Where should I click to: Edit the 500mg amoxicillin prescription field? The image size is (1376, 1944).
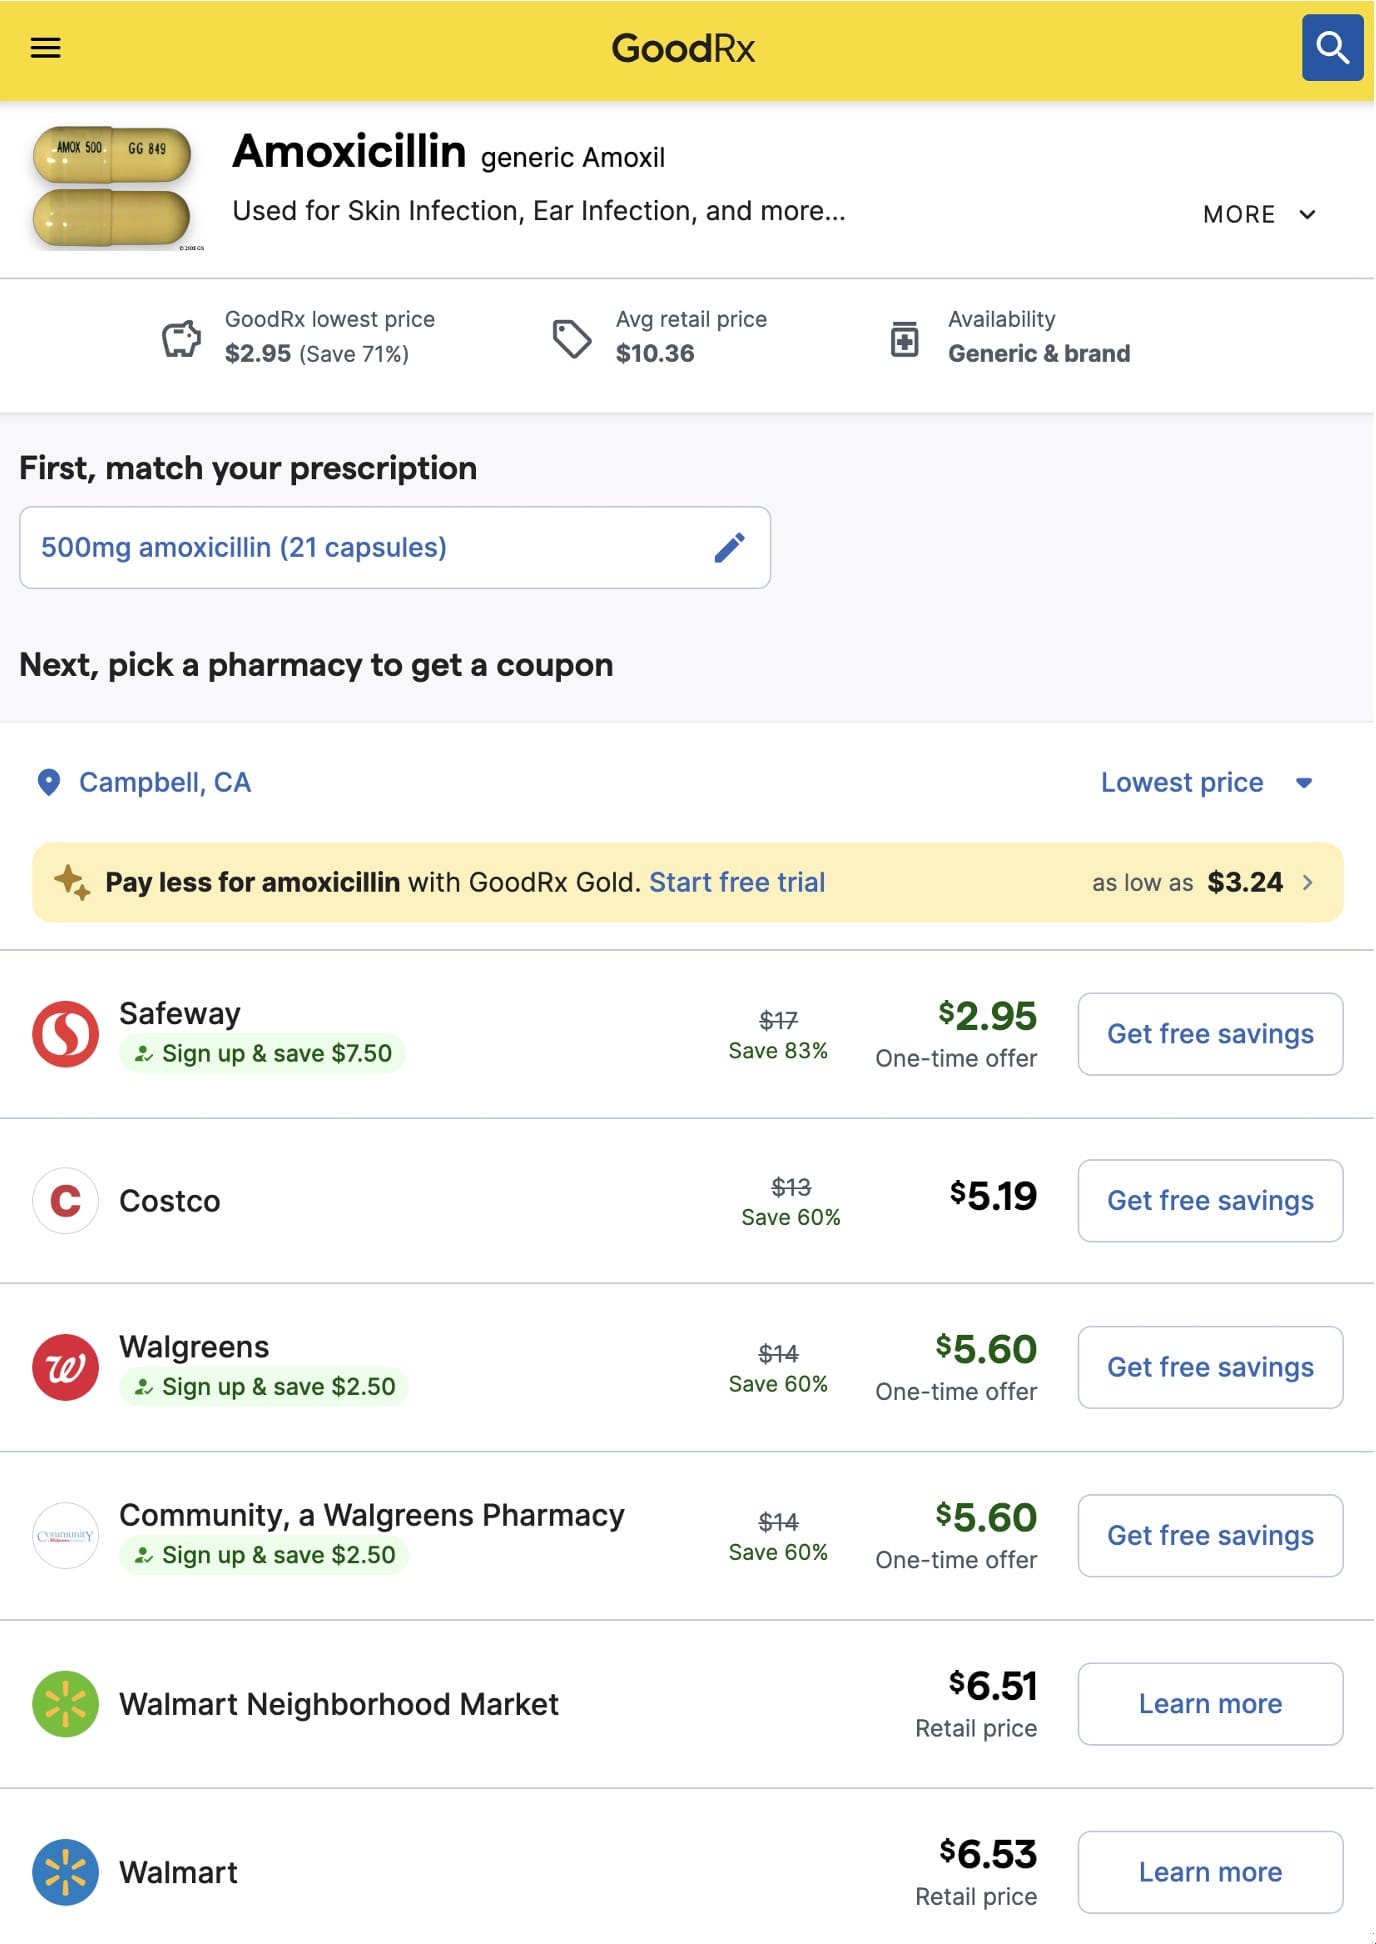click(394, 548)
